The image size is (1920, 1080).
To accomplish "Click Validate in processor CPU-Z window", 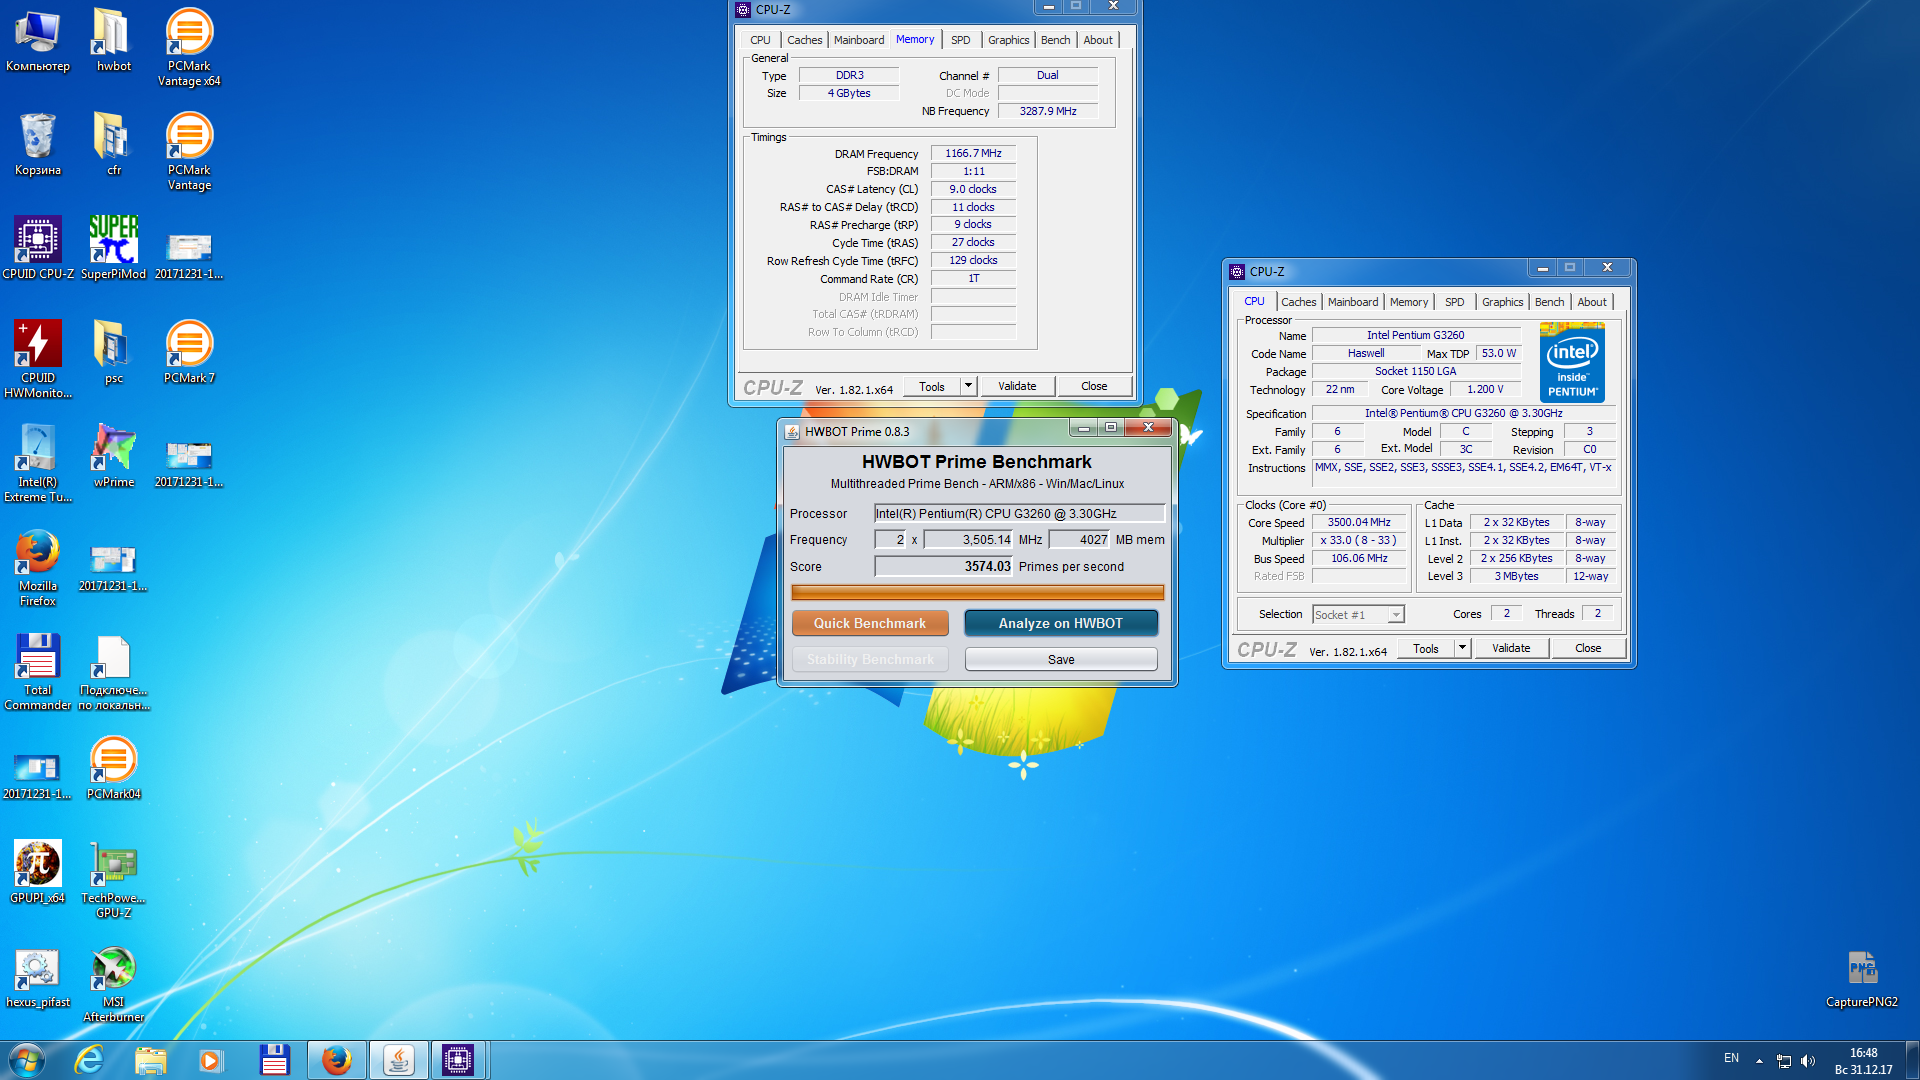I will click(x=1511, y=648).
